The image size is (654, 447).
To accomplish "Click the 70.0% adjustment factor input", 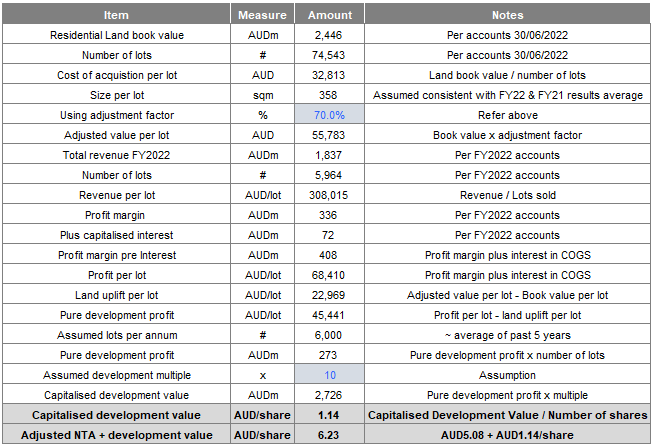I will 329,115.
